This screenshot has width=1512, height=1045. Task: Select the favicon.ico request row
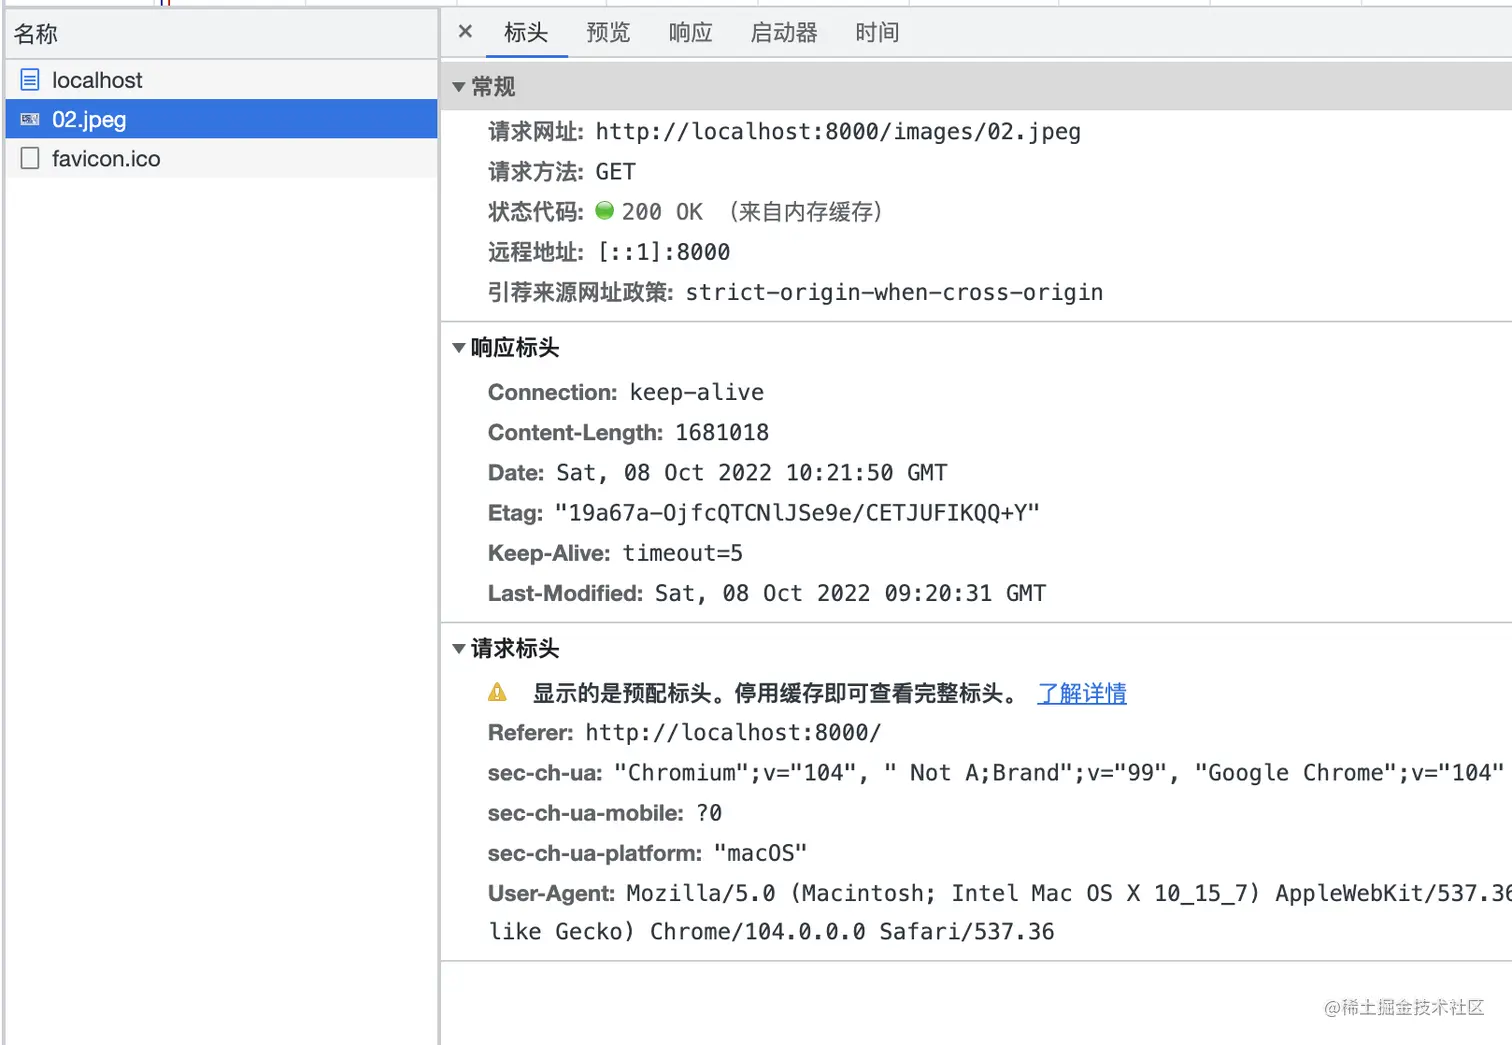[x=107, y=158]
